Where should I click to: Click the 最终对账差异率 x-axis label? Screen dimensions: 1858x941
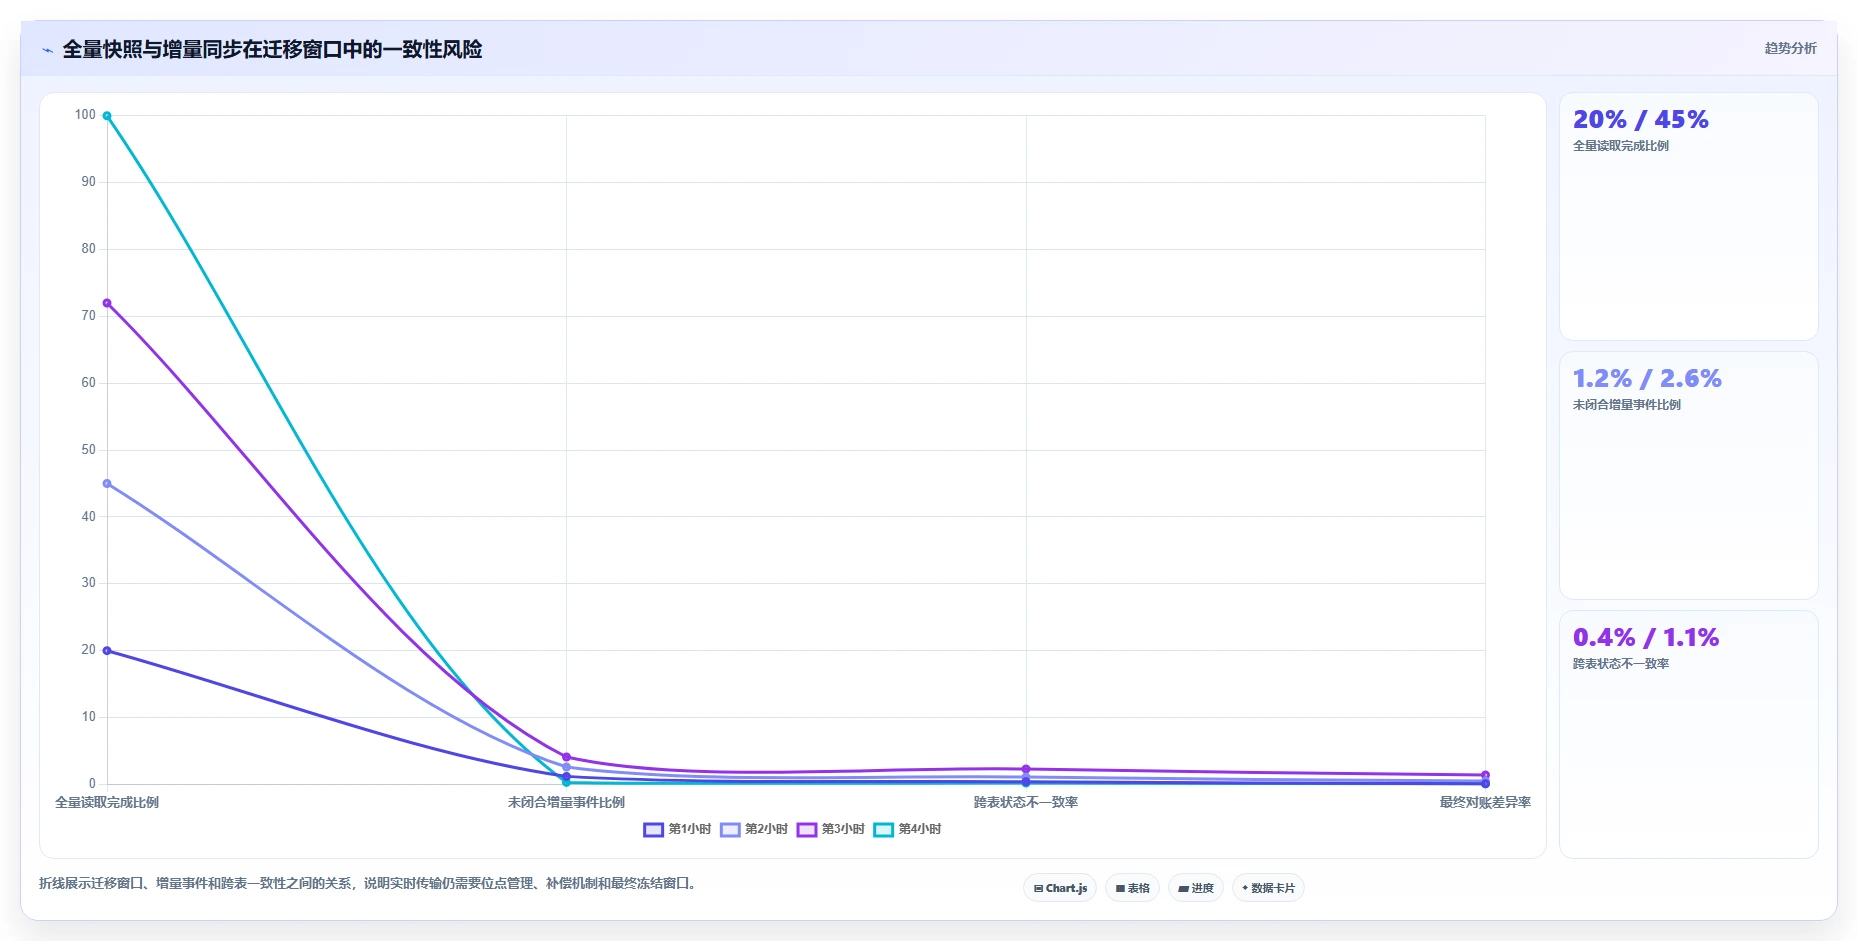(x=1485, y=802)
